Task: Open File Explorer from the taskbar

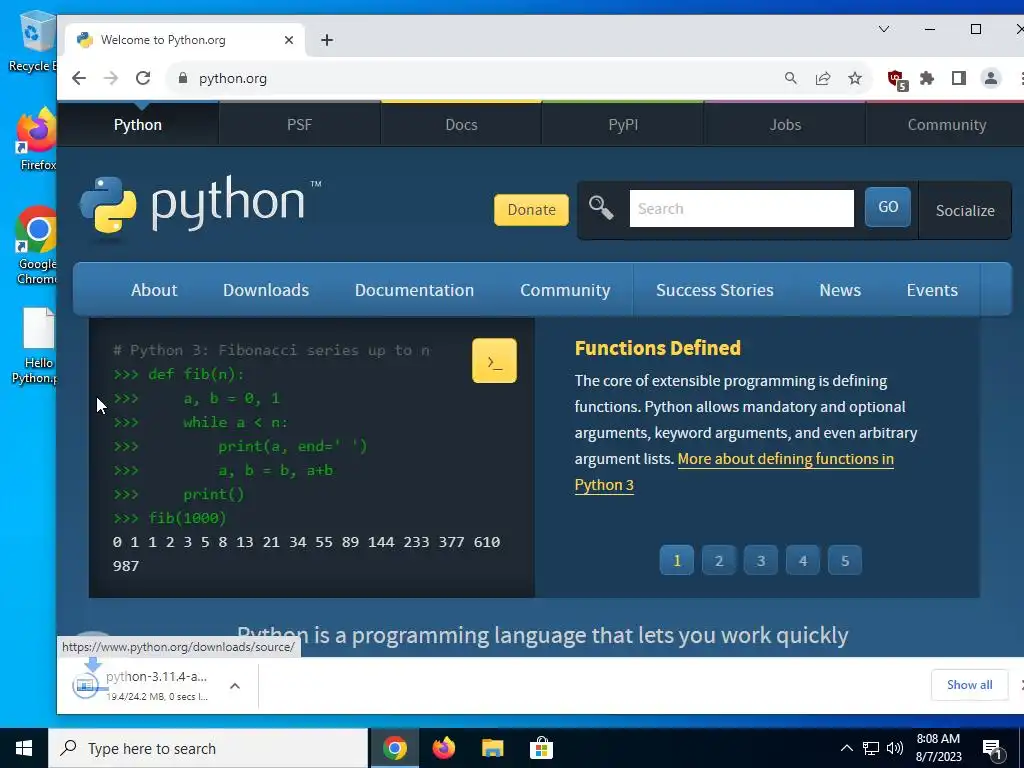Action: point(492,748)
